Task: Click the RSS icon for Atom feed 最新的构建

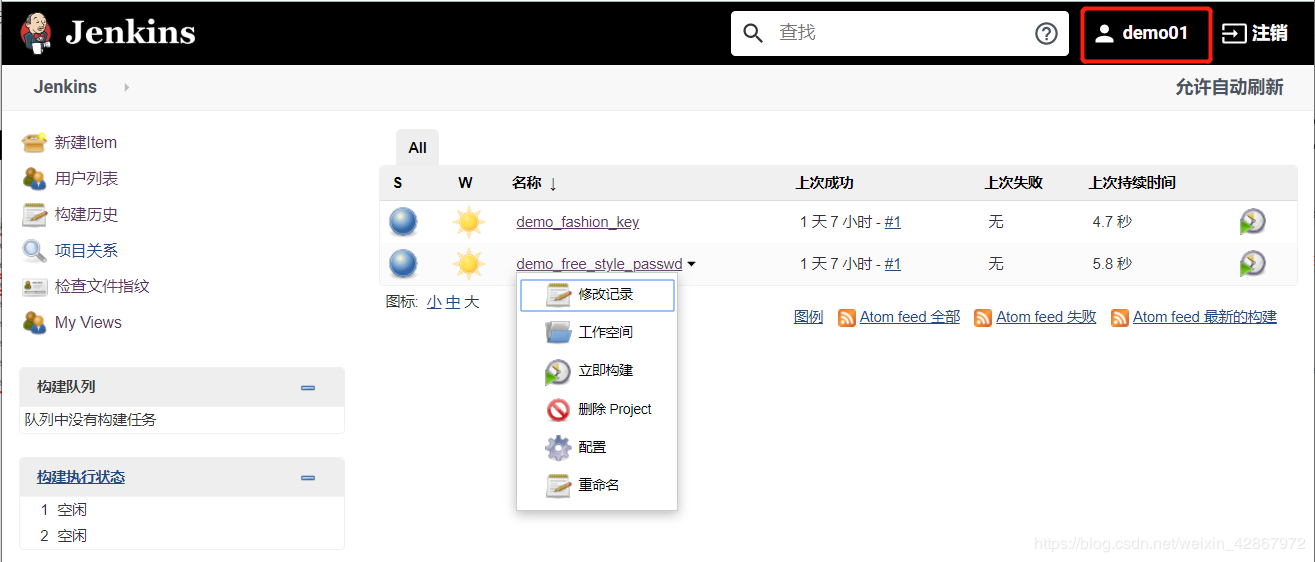Action: [1120, 317]
